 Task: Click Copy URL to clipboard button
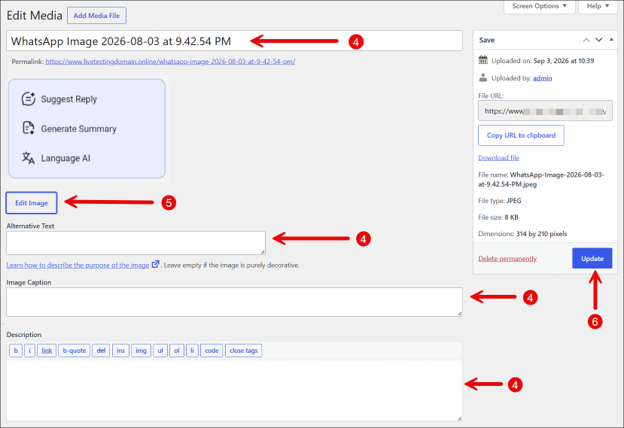click(x=521, y=135)
